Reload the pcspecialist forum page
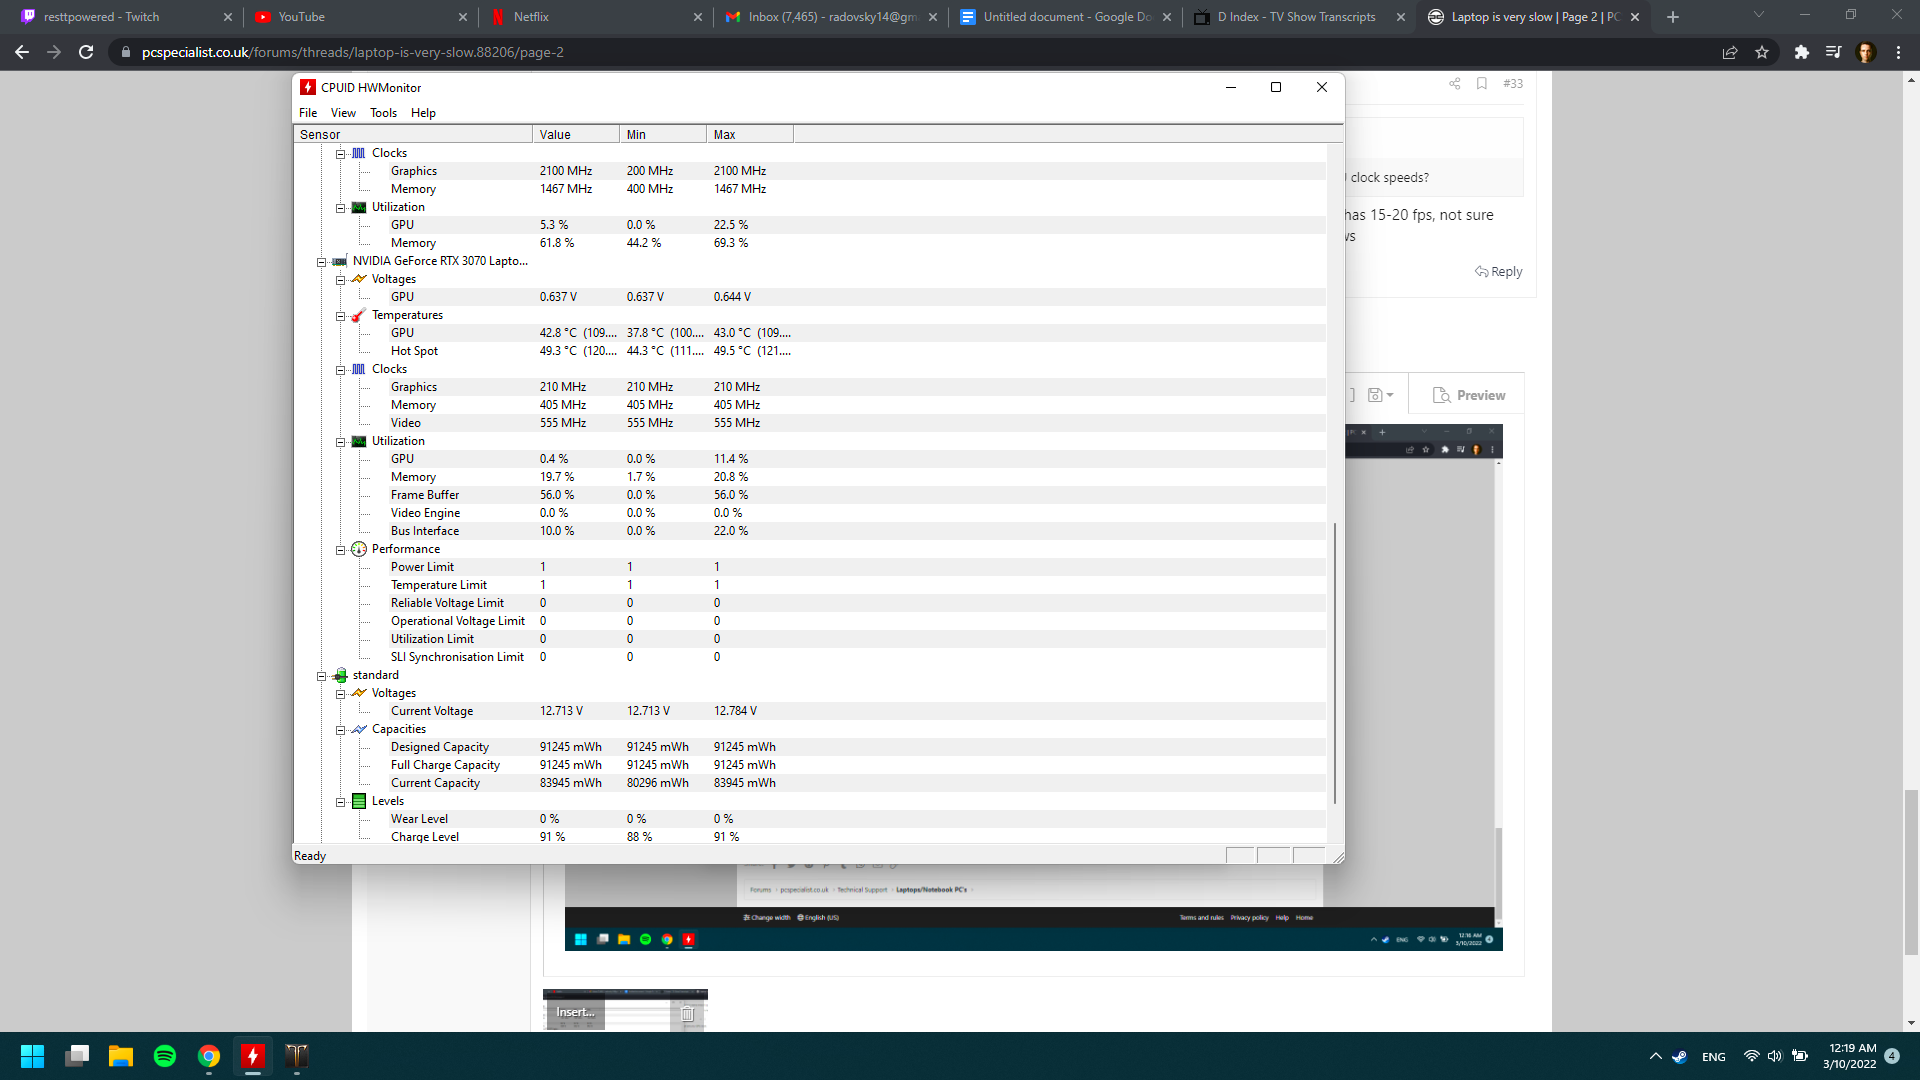Viewport: 1920px width, 1080px height. point(86,52)
